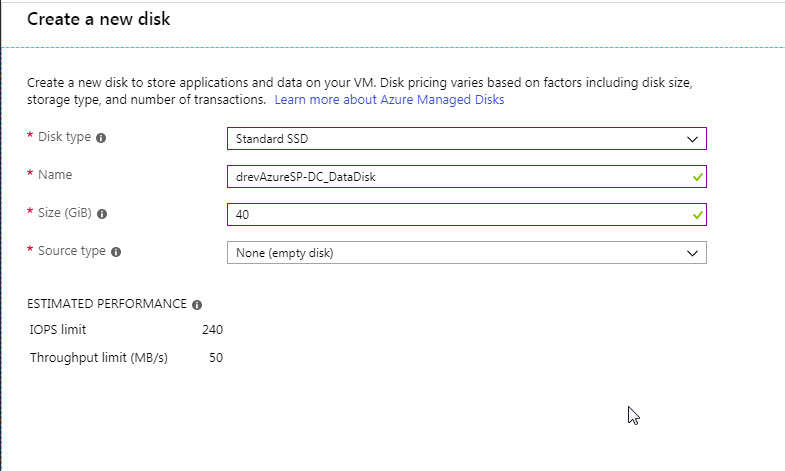Click the 'Disk type' field label
This screenshot has width=785, height=471.
pos(64,137)
